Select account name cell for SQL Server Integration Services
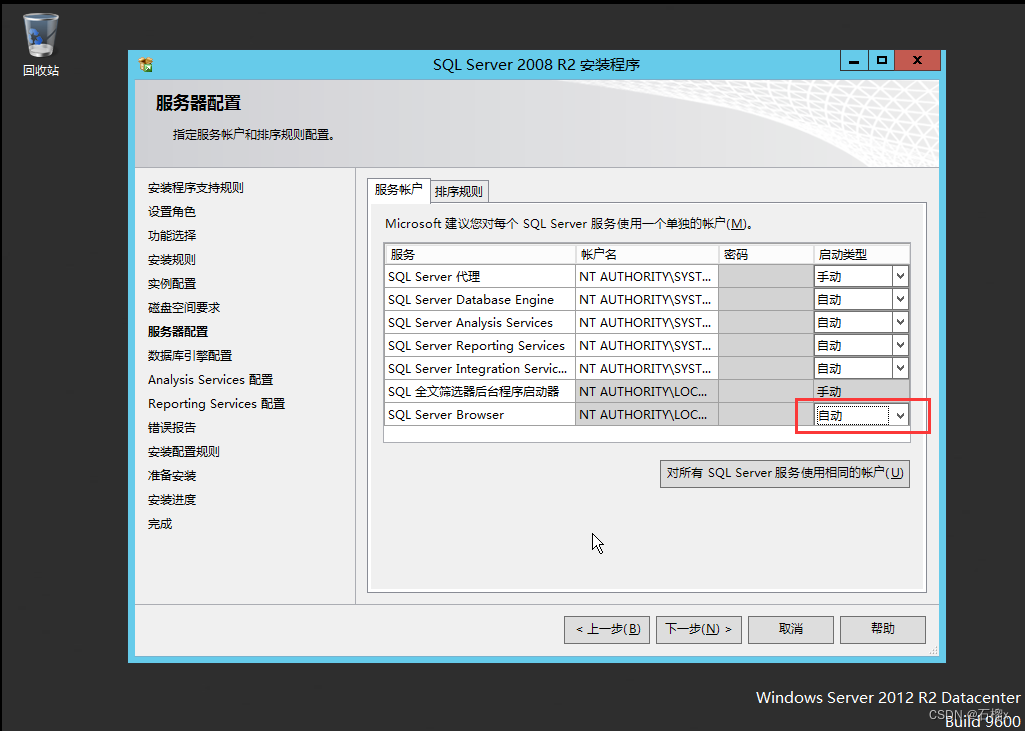The image size is (1025, 731). (647, 368)
